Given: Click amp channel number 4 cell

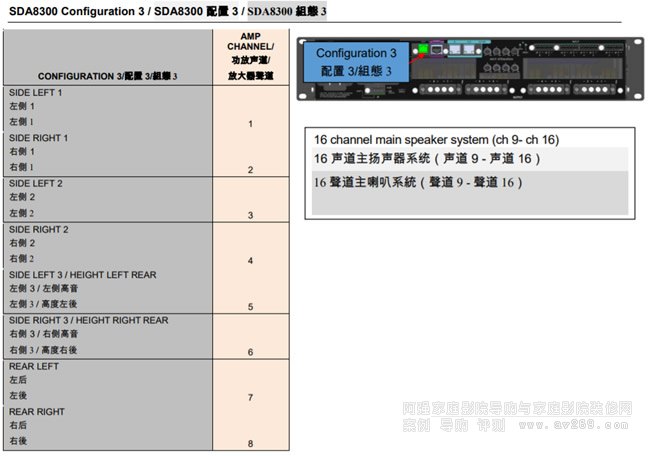Looking at the screenshot, I should click(250, 260).
